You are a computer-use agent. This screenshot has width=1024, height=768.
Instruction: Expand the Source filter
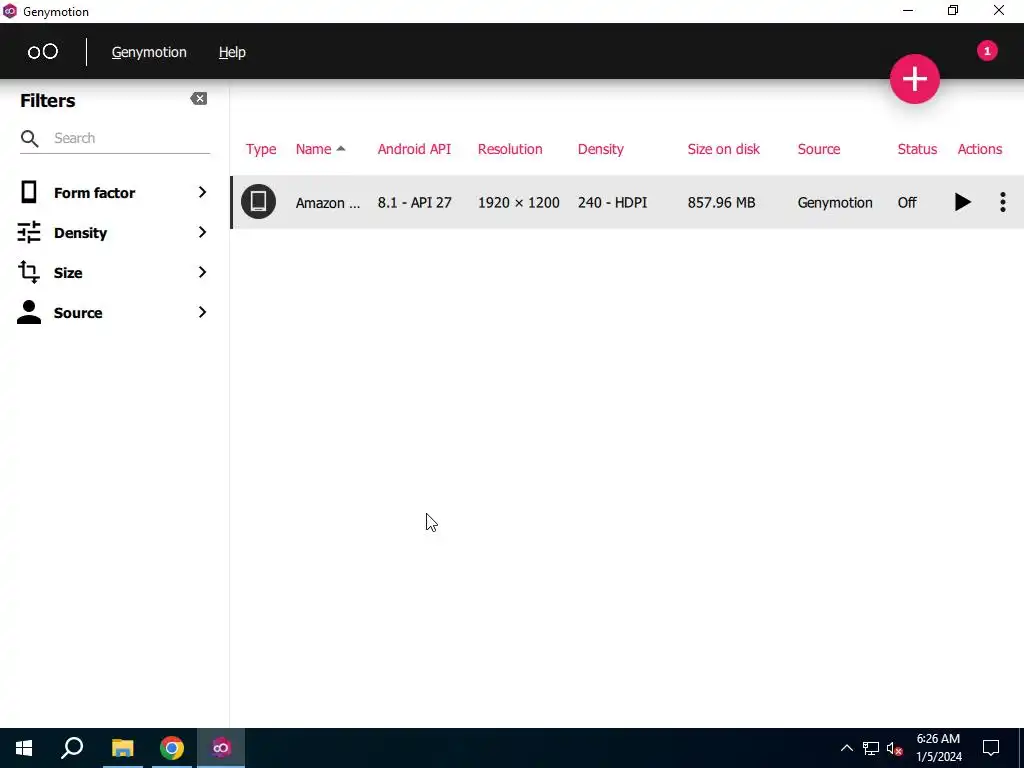click(x=113, y=313)
